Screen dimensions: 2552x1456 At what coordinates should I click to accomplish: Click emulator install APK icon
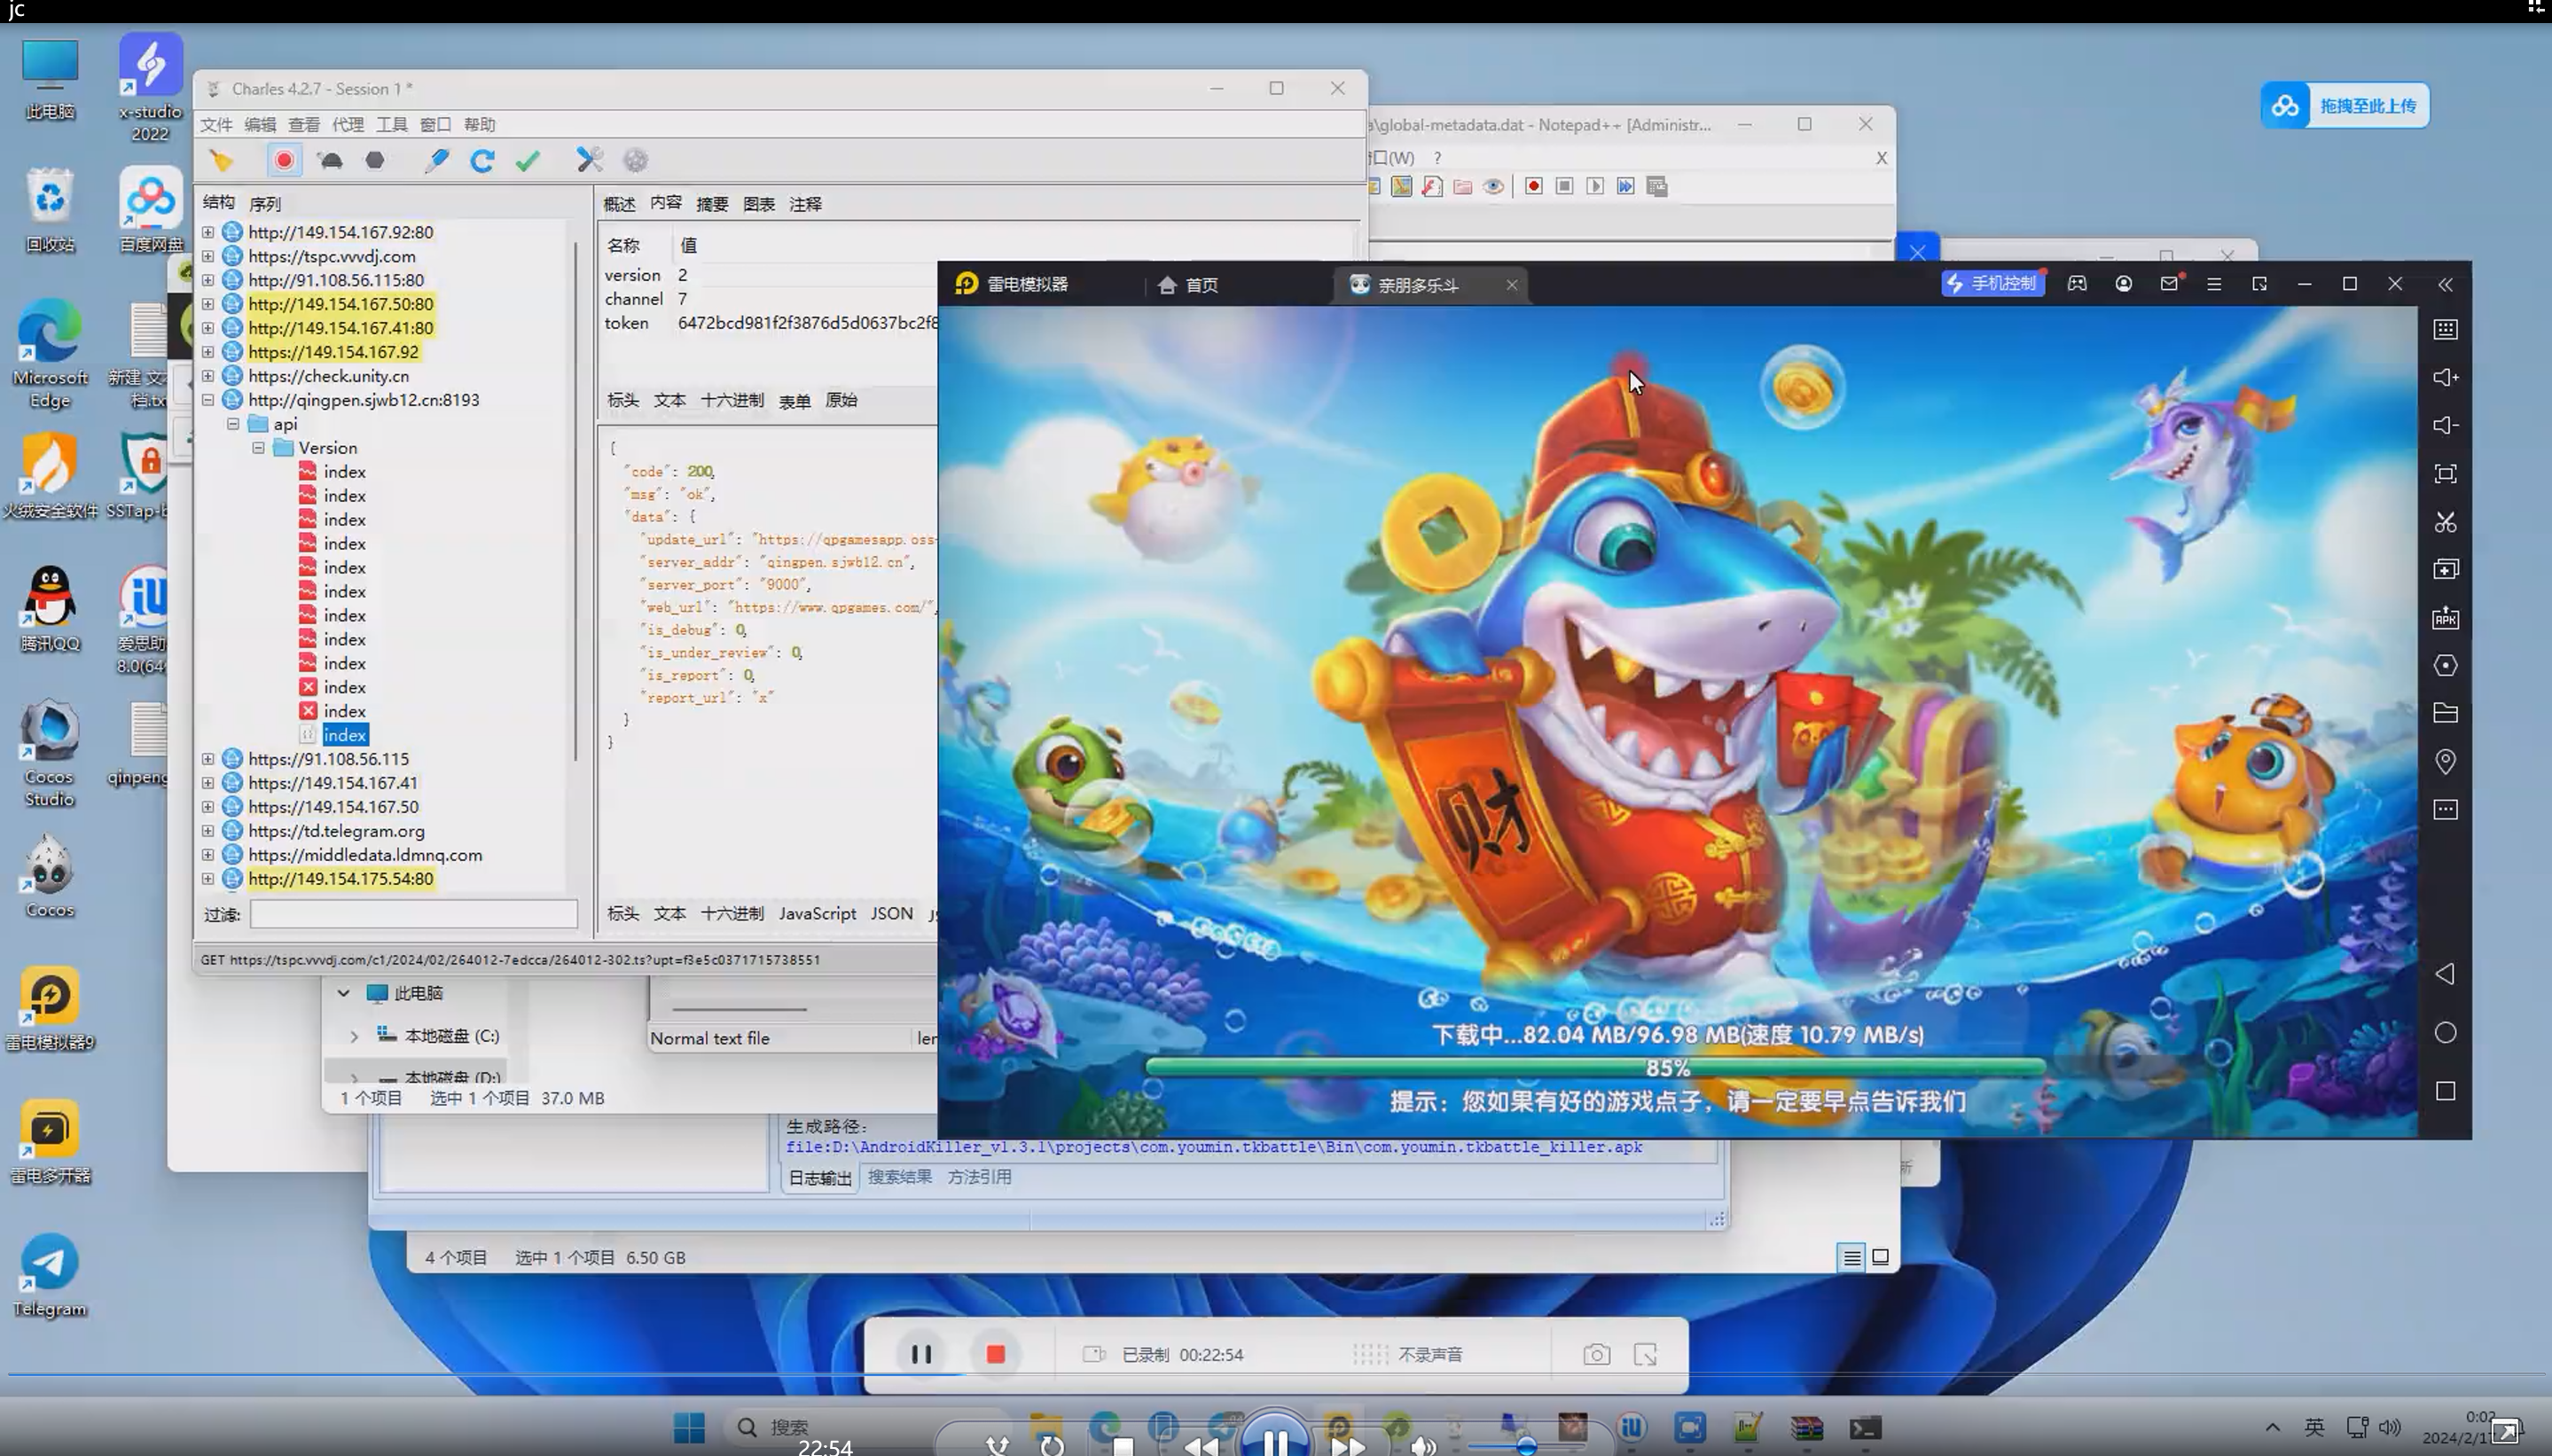(x=2445, y=618)
